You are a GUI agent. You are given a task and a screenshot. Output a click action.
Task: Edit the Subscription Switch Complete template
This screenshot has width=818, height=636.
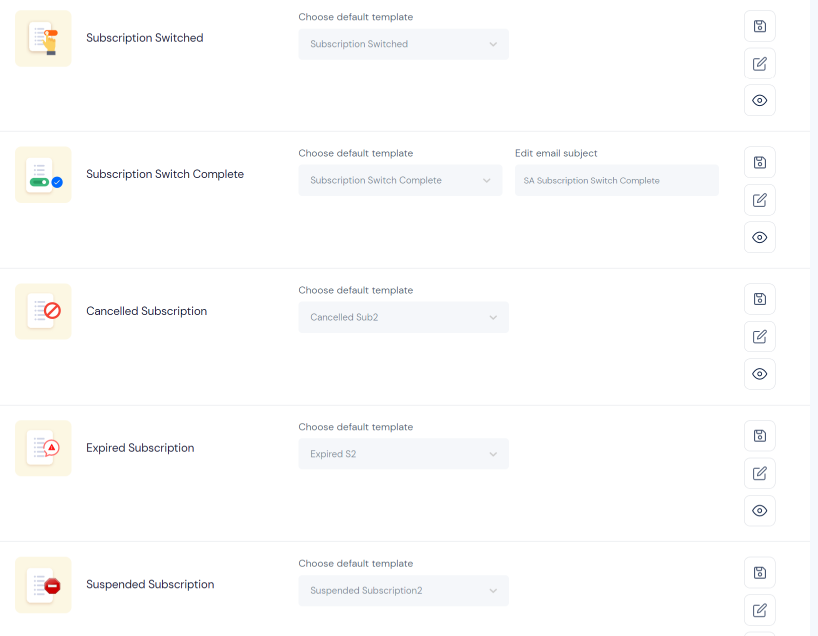(x=760, y=200)
